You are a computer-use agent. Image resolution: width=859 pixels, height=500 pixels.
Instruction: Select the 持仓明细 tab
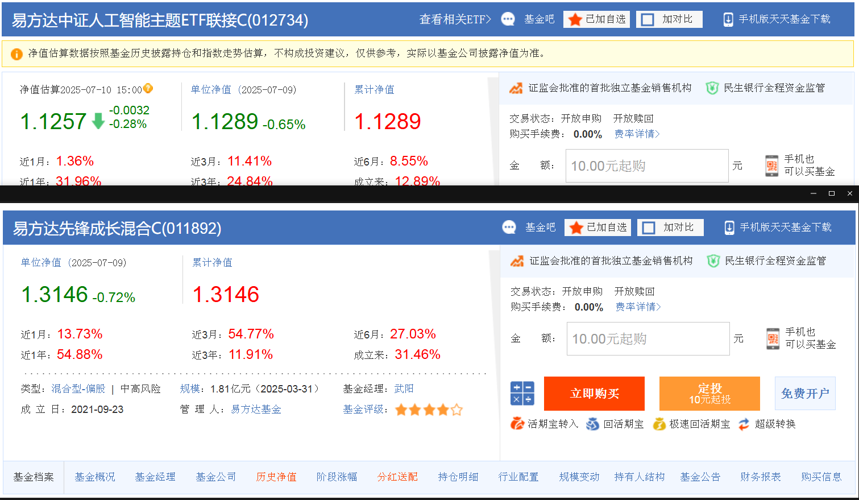[x=458, y=477]
